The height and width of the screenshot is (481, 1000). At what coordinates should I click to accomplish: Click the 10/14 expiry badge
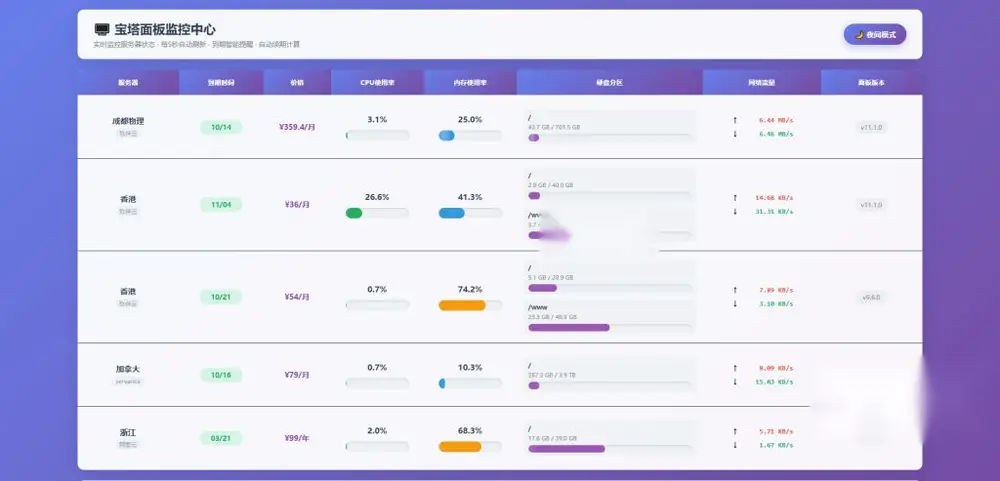click(x=221, y=127)
